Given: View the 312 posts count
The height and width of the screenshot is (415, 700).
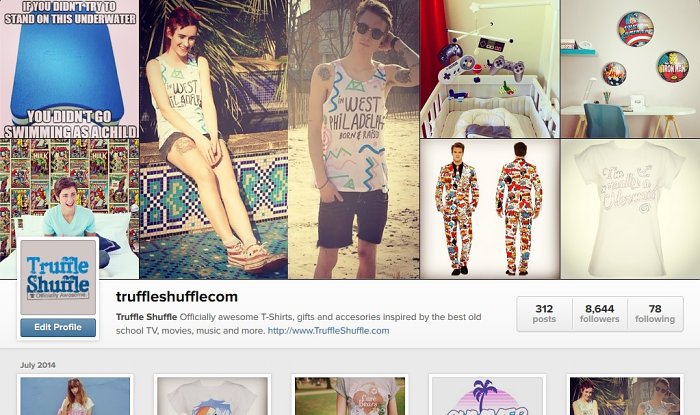Looking at the screenshot, I should [544, 314].
